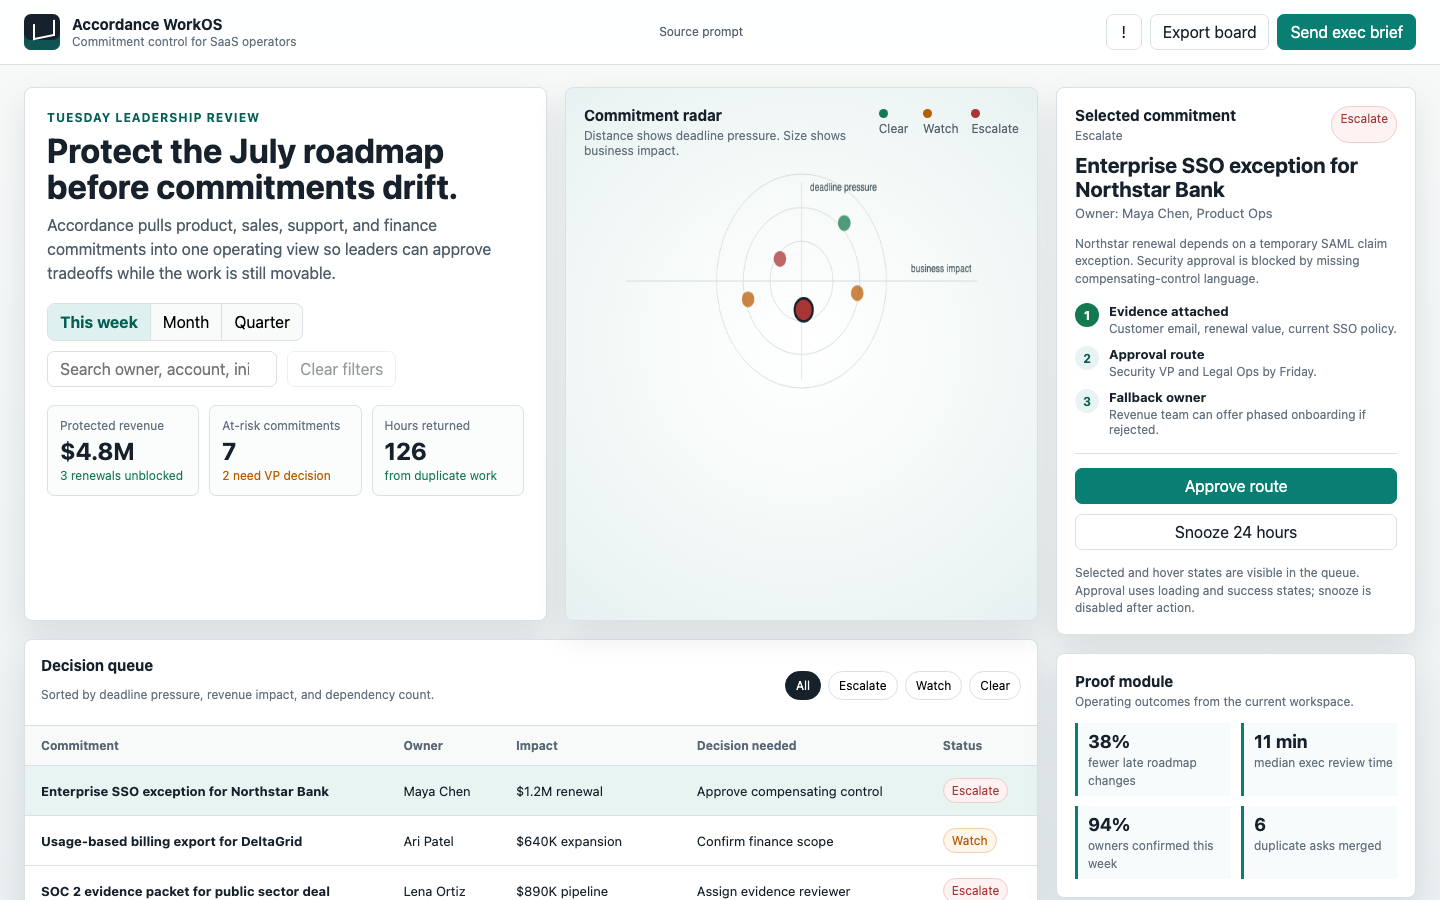This screenshot has width=1440, height=900.
Task: Click owner Ari Patel in queue
Action: (x=429, y=841)
